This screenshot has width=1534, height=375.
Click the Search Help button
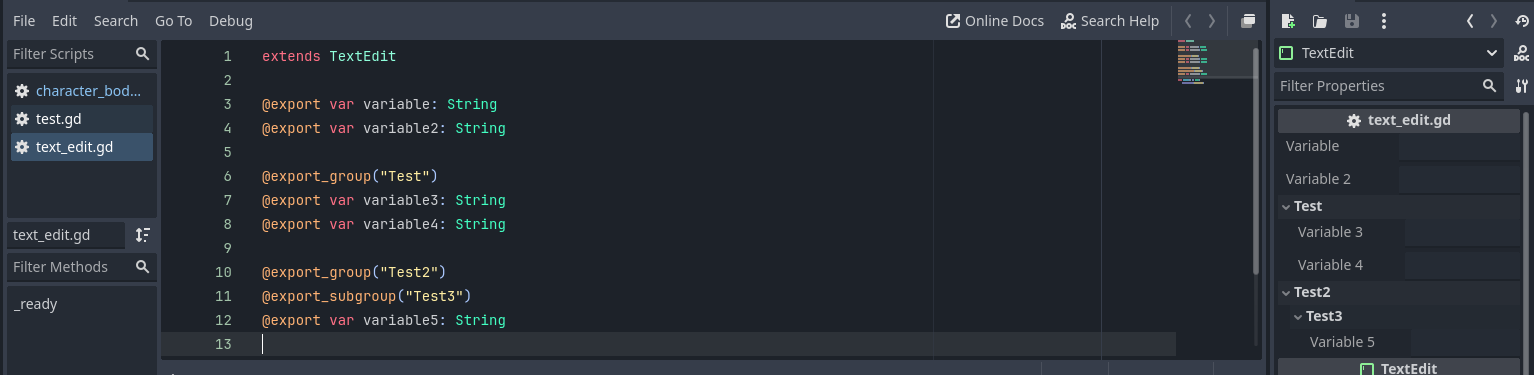1110,21
